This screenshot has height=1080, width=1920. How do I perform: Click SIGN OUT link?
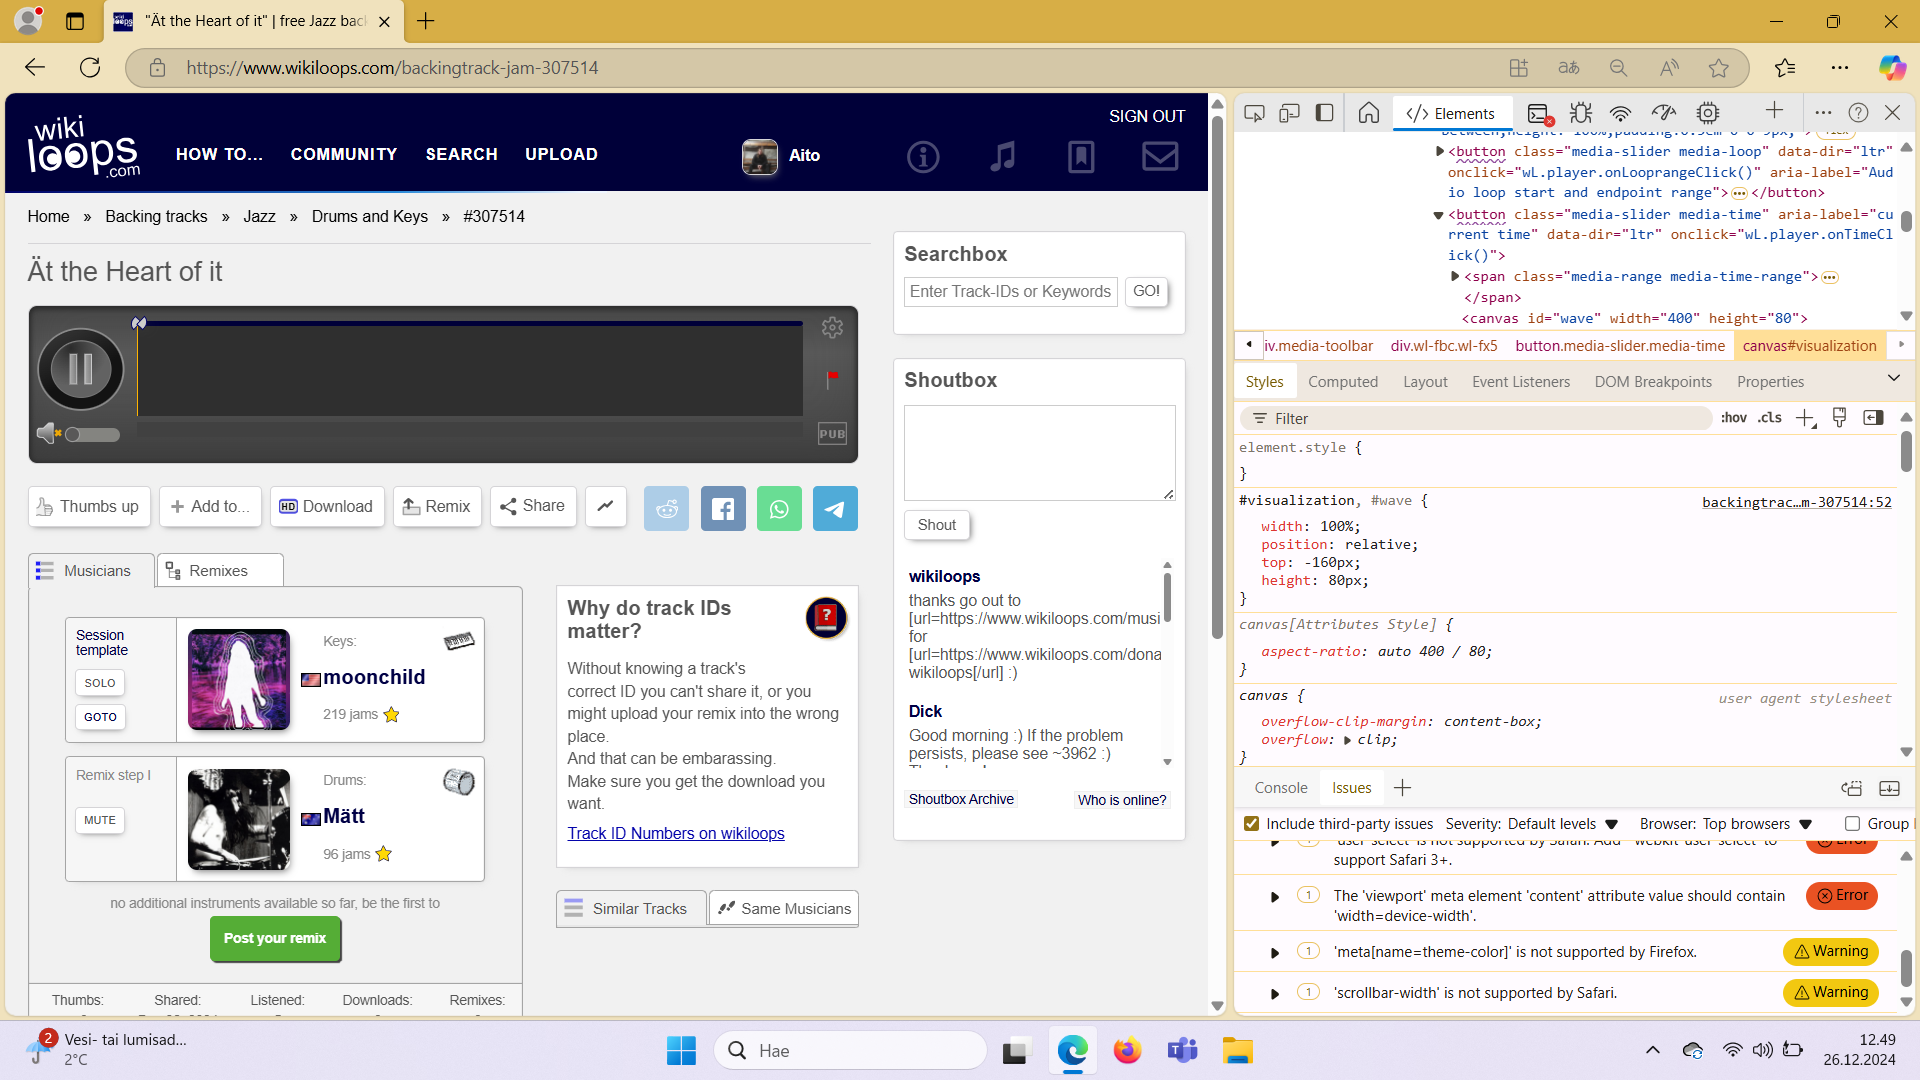pyautogui.click(x=1147, y=116)
